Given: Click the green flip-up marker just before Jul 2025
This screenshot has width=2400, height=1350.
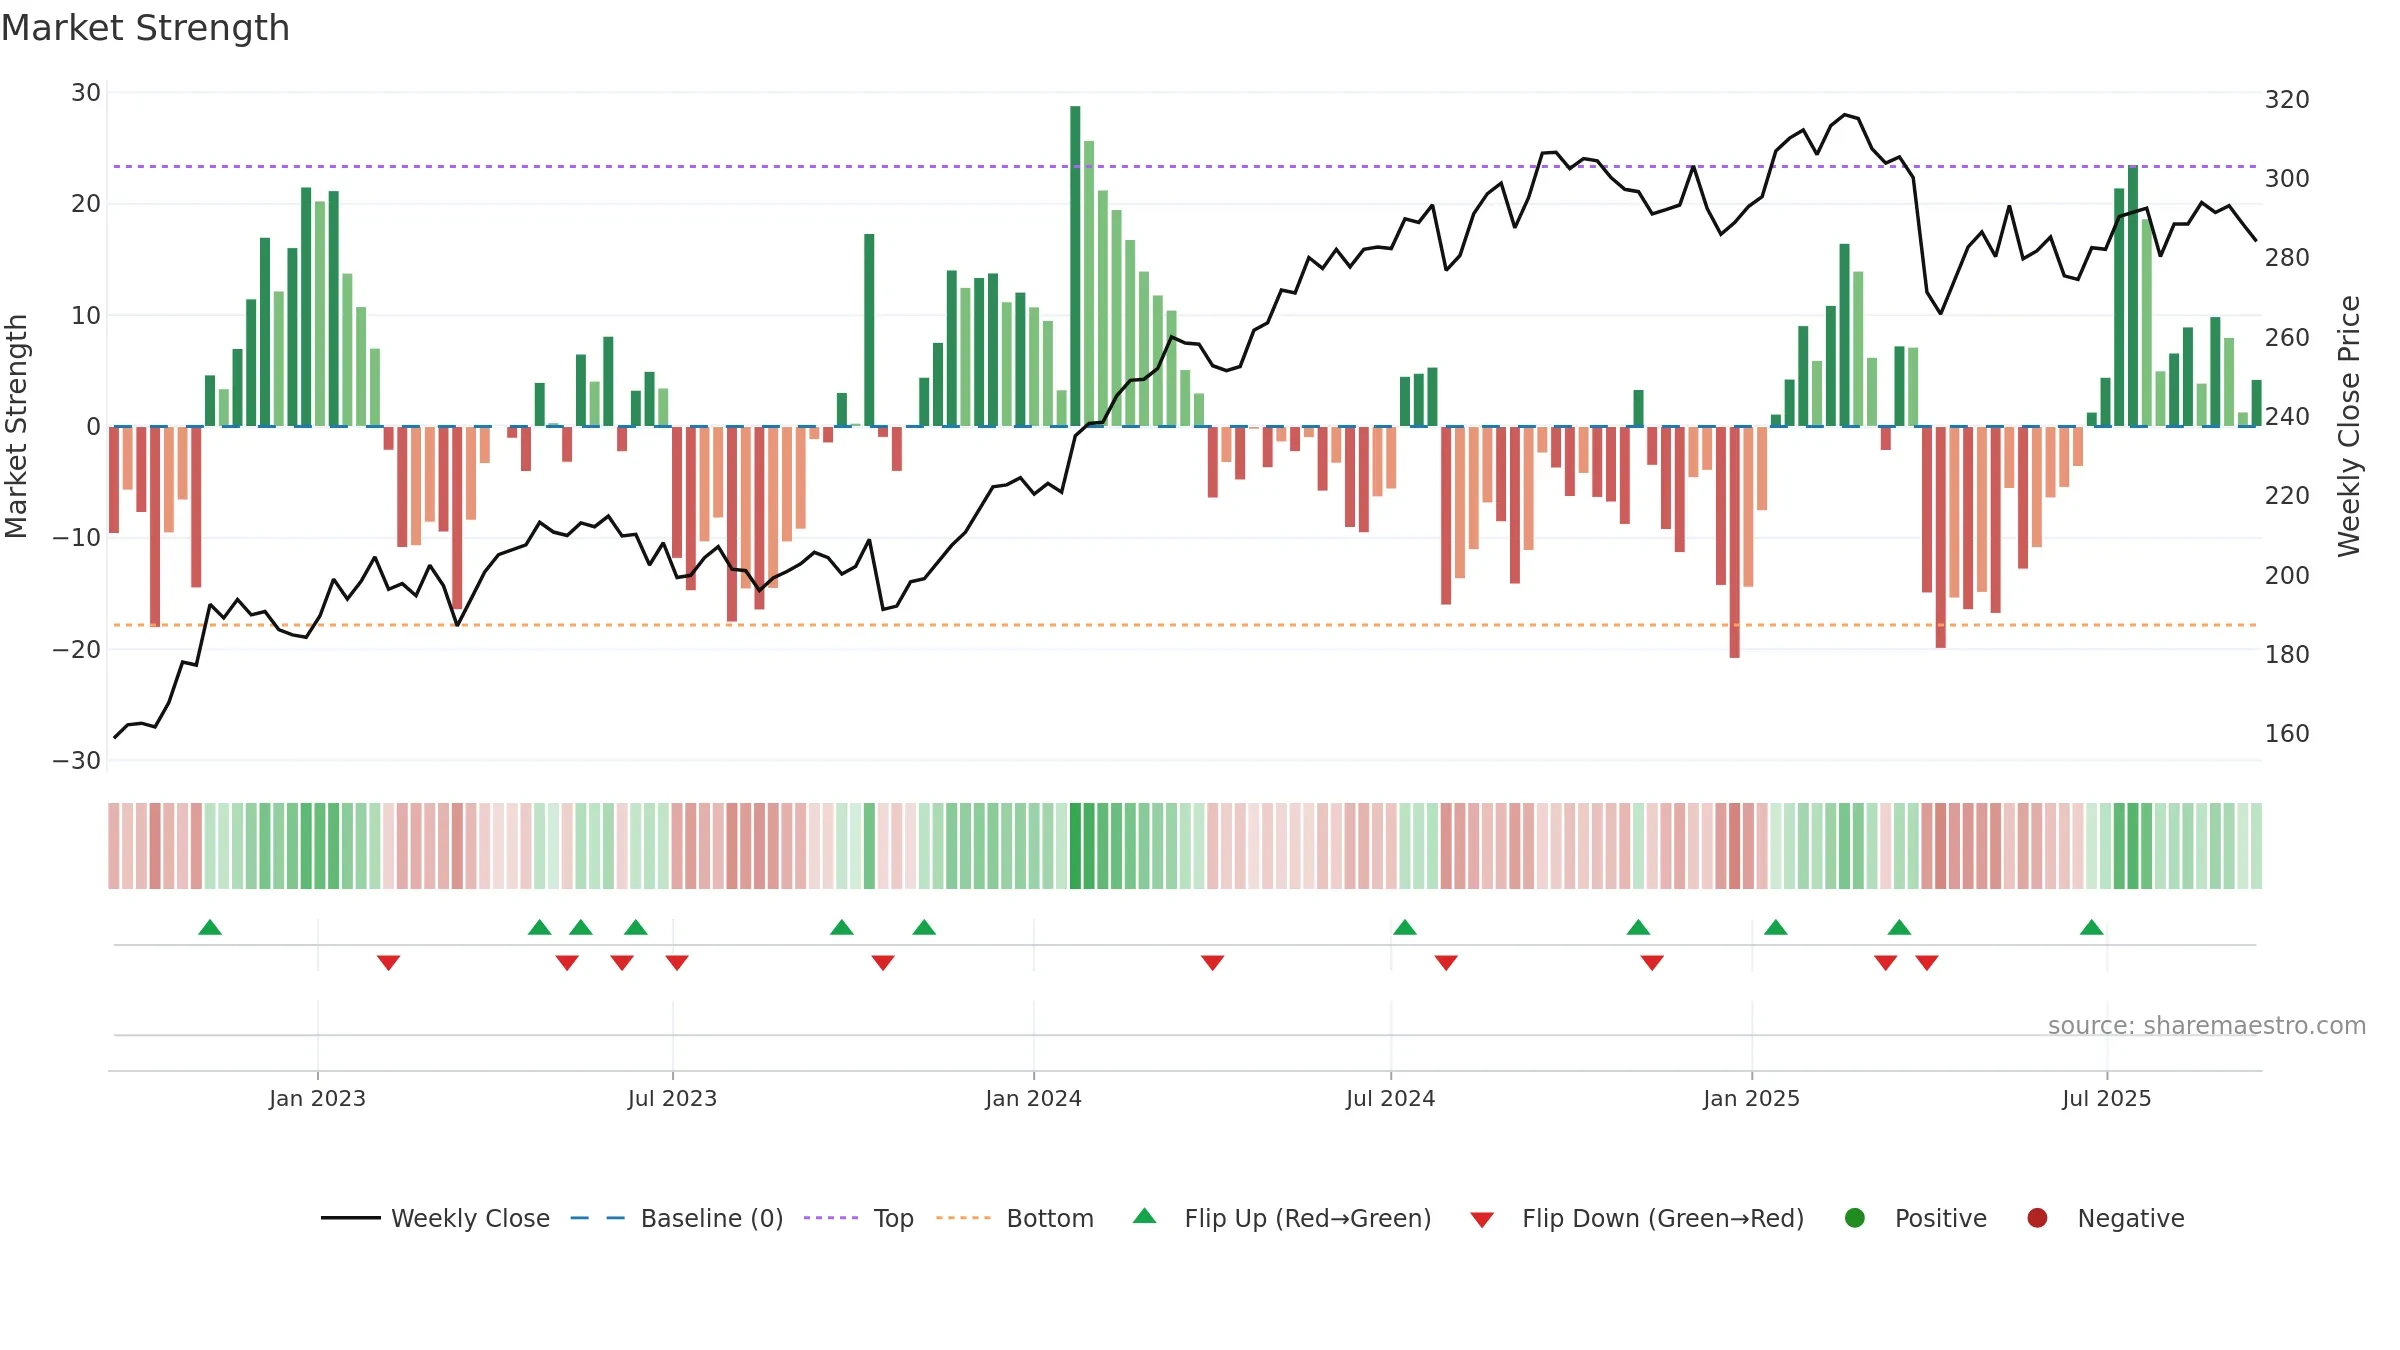Looking at the screenshot, I should click(2092, 927).
